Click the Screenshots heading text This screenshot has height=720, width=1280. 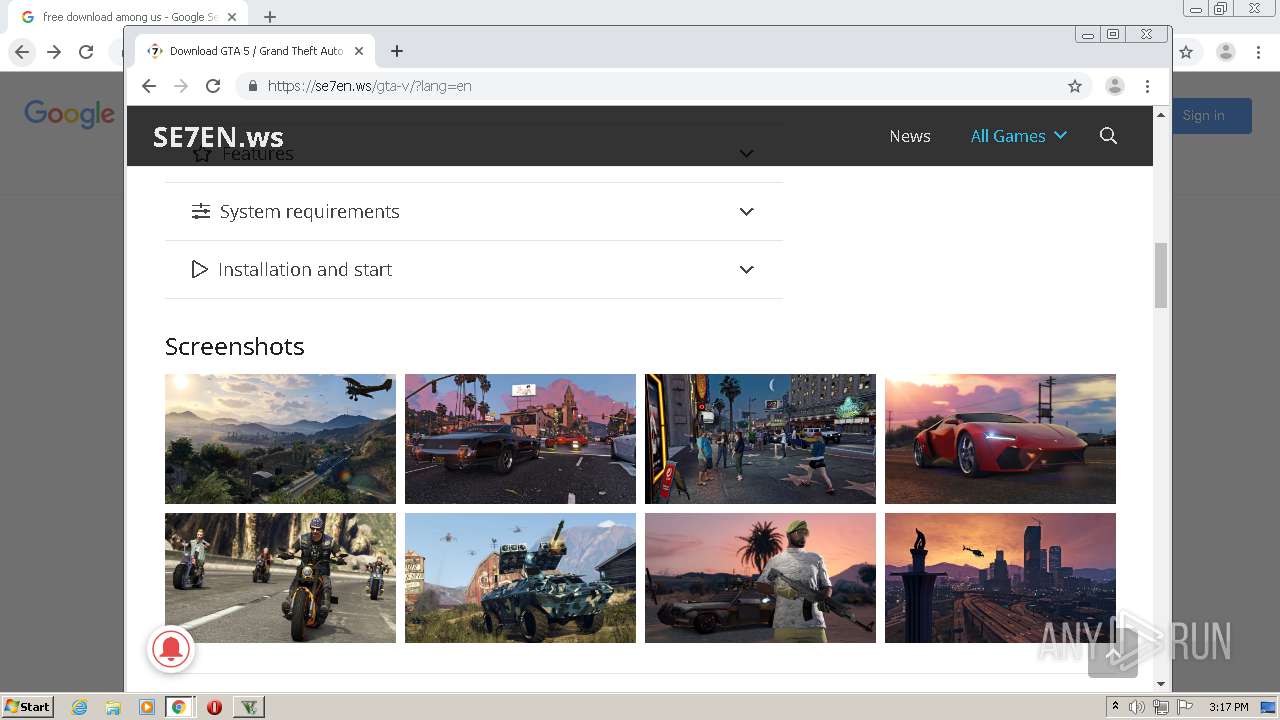pyautogui.click(x=235, y=346)
